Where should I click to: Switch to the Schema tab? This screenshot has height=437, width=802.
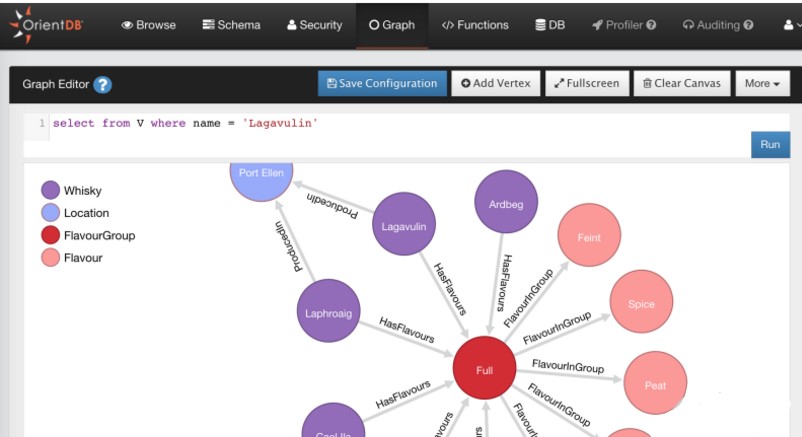tap(231, 25)
